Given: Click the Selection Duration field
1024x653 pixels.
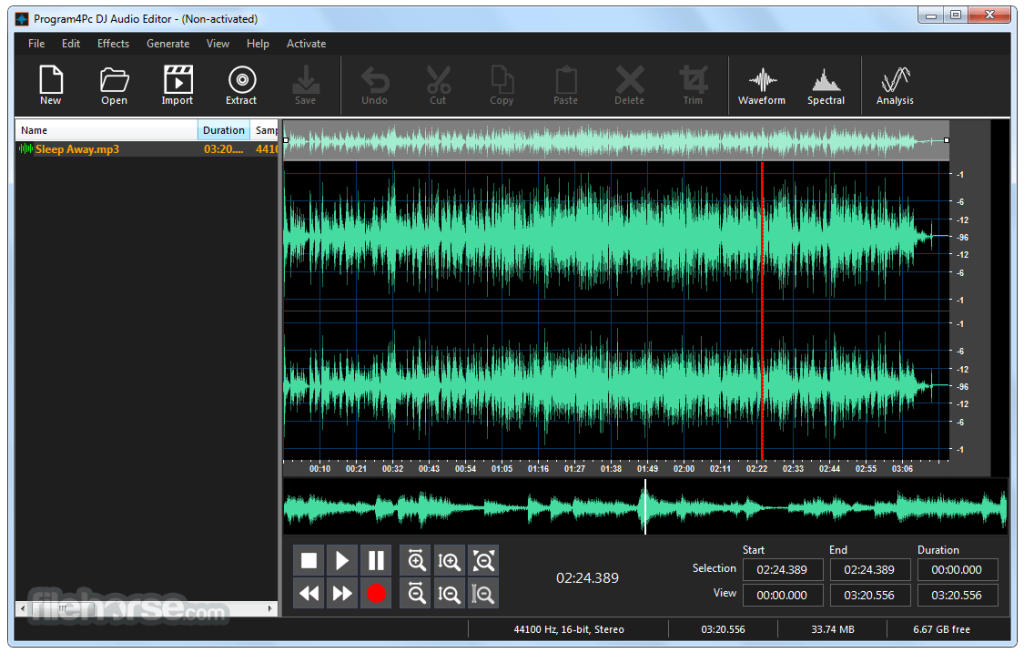Looking at the screenshot, I should pos(957,569).
